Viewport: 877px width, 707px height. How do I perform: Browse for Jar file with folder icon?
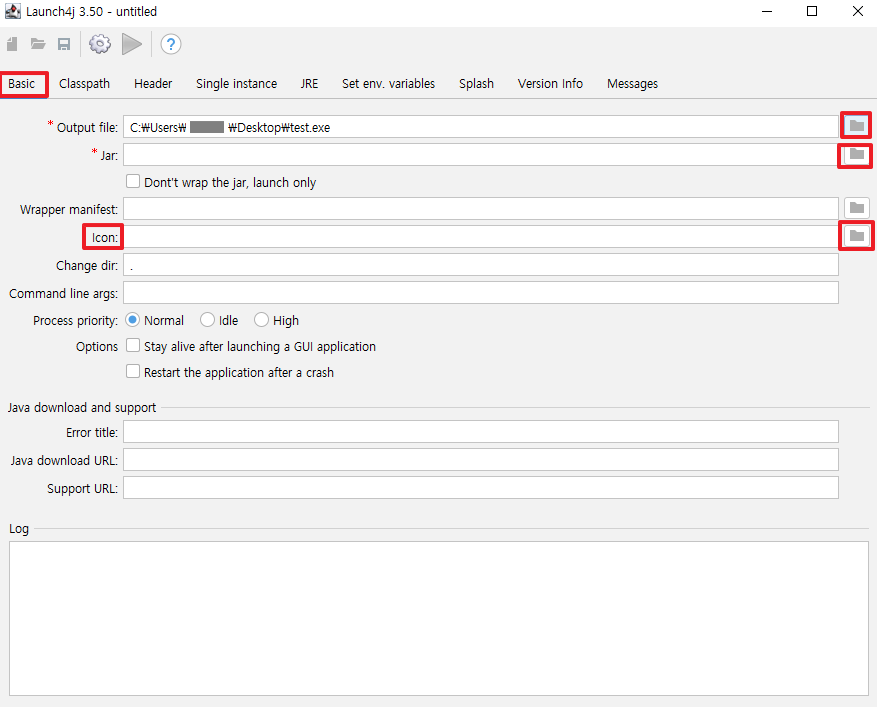tap(856, 154)
